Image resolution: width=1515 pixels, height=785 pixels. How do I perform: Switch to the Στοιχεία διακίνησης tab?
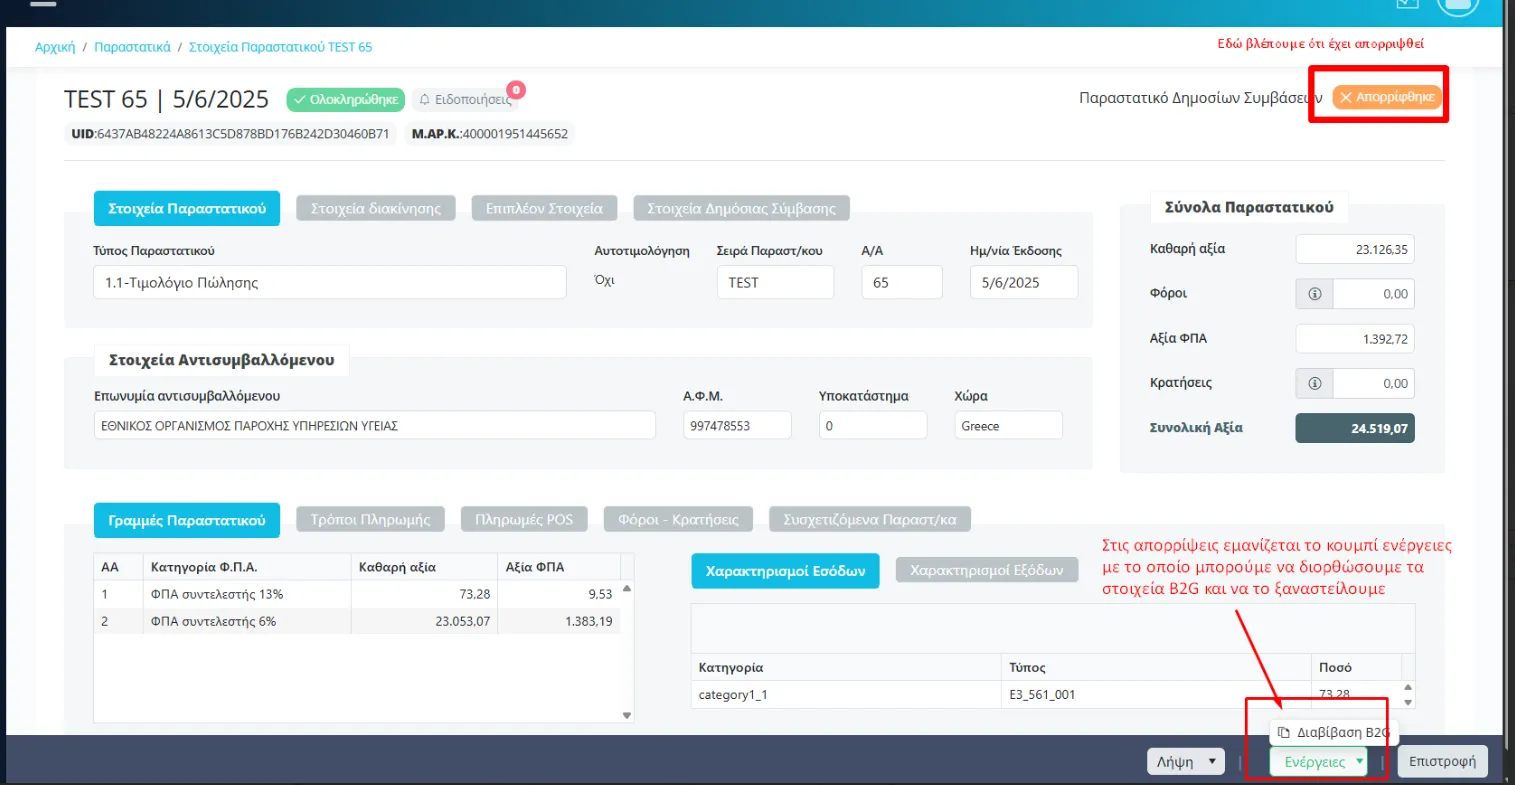(375, 209)
